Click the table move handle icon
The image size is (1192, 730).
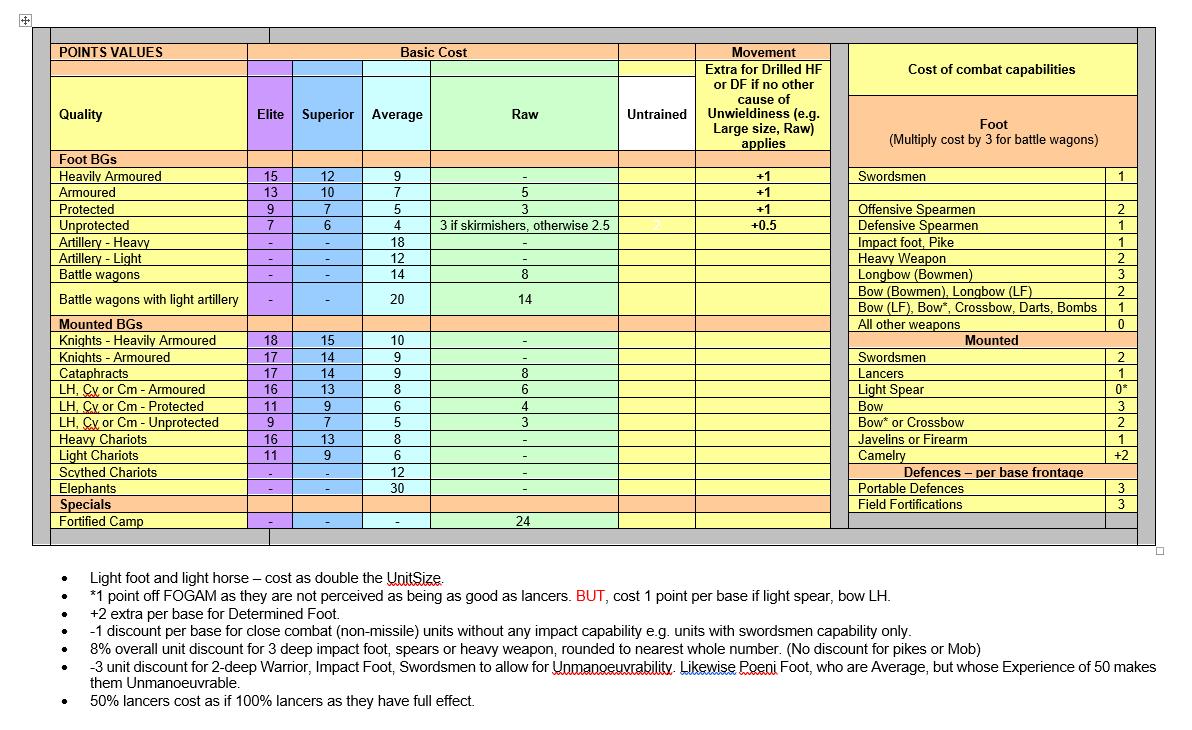[x=25, y=20]
